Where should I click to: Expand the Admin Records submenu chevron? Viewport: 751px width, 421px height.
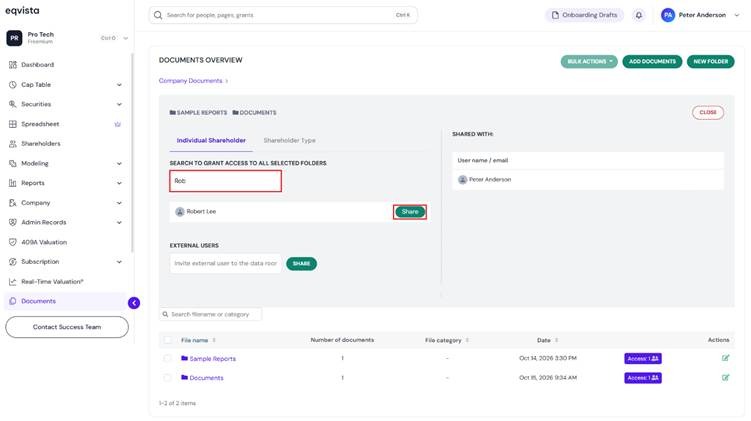tap(119, 223)
